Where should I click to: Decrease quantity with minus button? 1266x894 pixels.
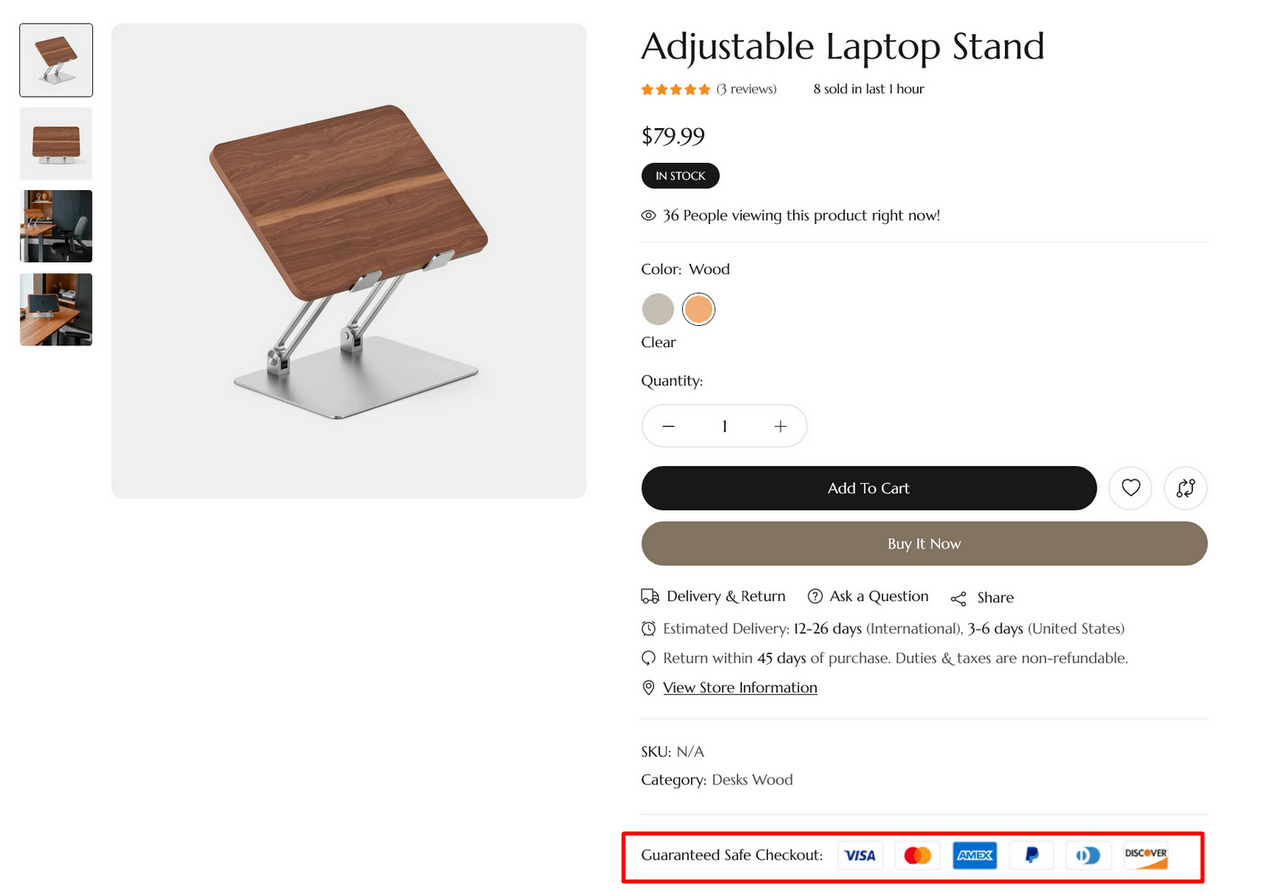[668, 426]
